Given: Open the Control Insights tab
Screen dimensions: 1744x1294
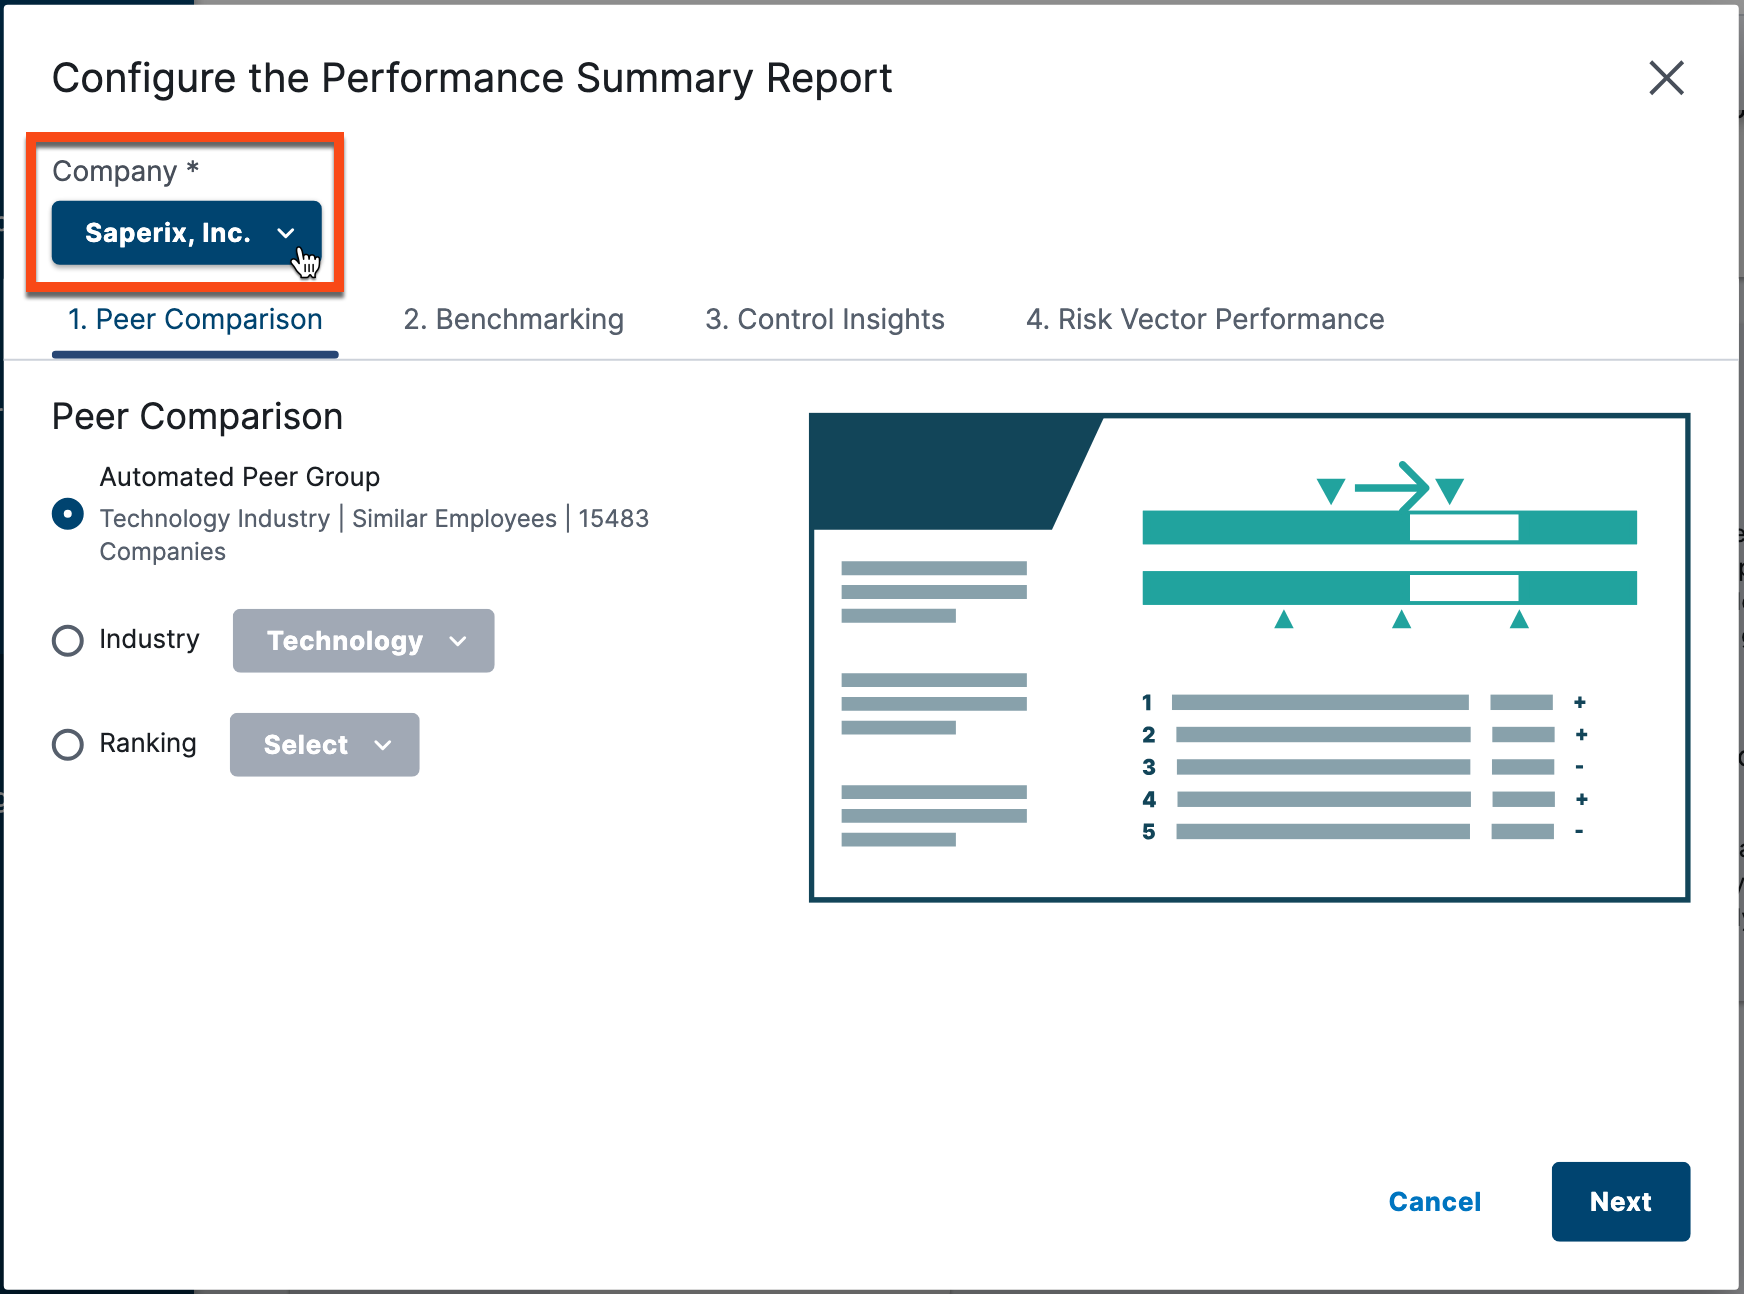Looking at the screenshot, I should tap(824, 319).
